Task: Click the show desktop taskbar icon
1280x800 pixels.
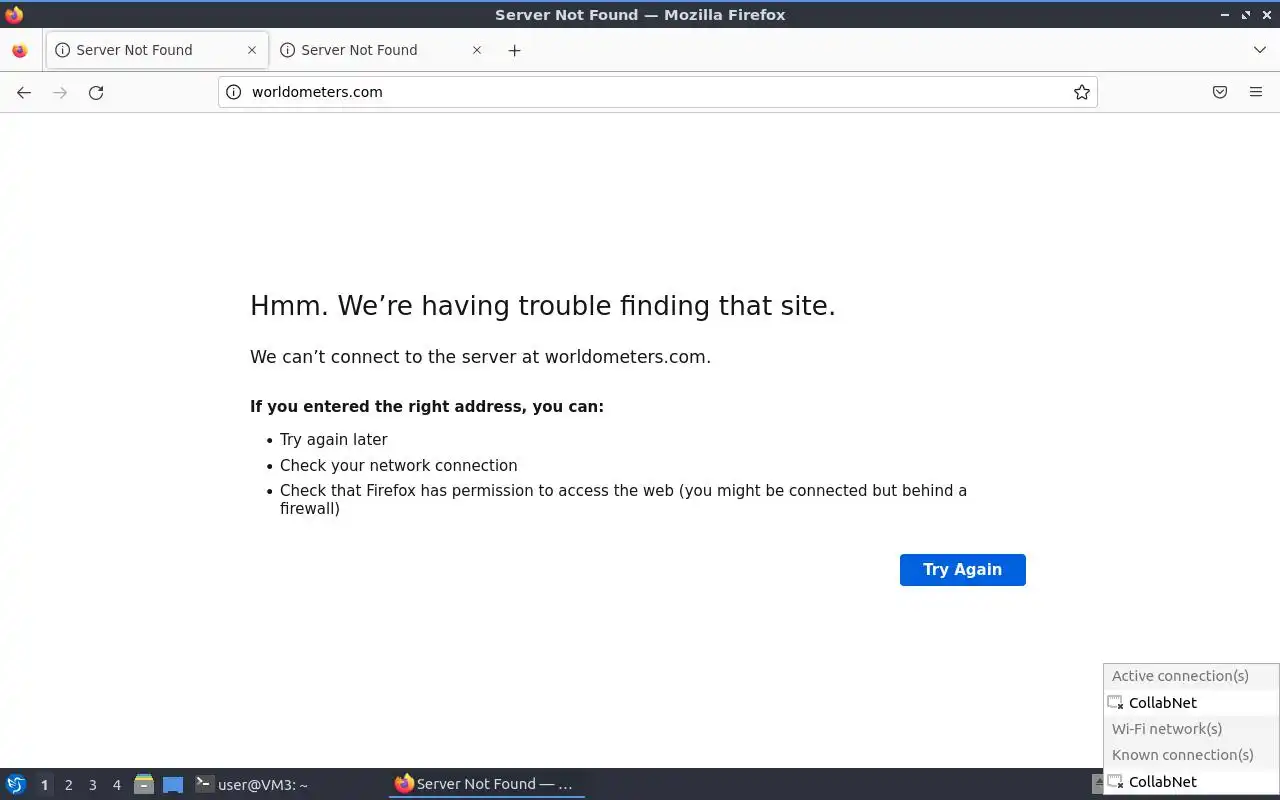Action: (x=173, y=785)
